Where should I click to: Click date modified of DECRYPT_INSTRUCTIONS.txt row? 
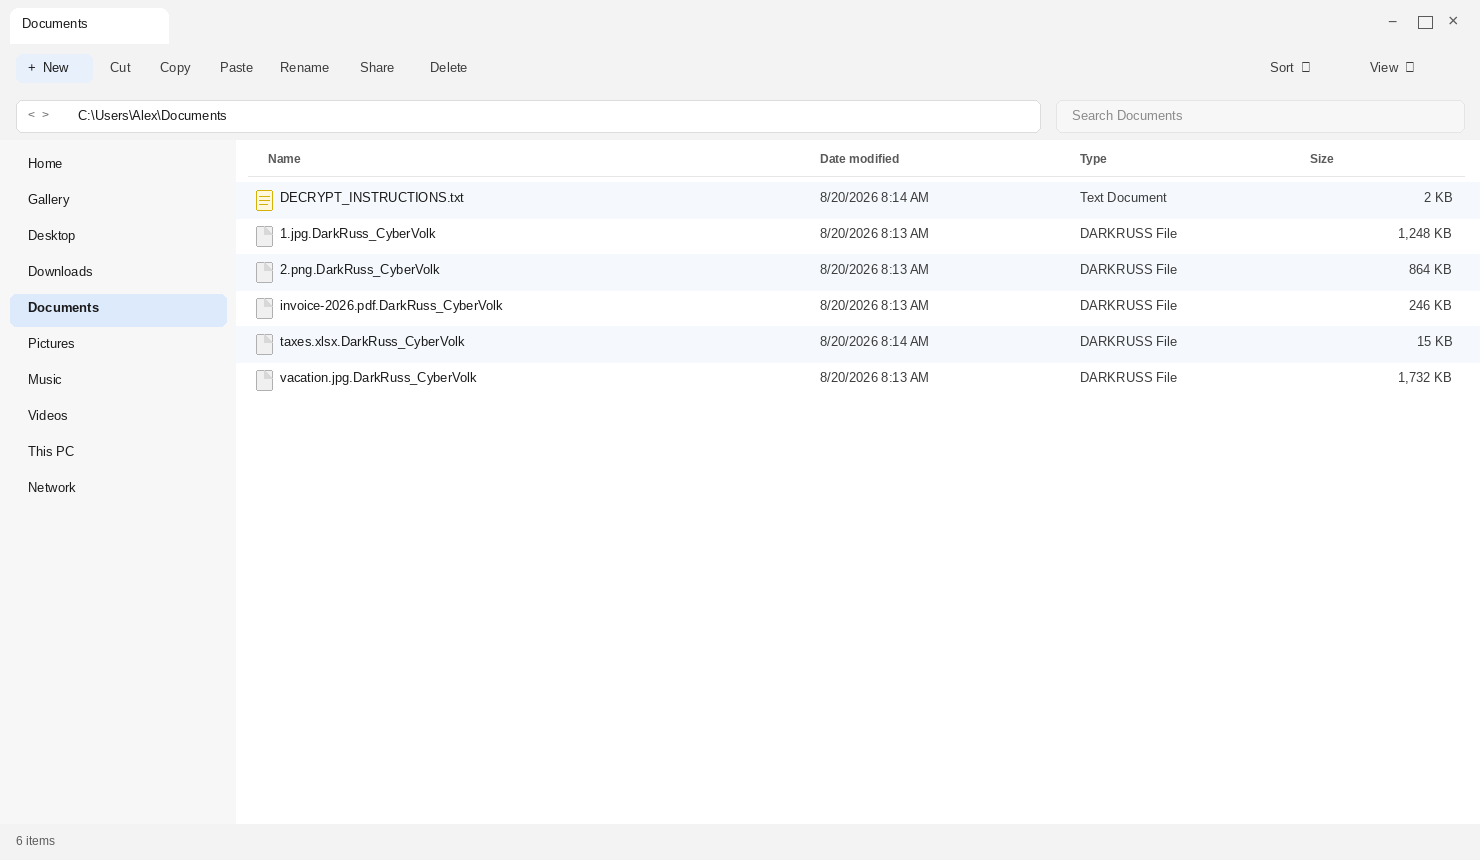[874, 198]
